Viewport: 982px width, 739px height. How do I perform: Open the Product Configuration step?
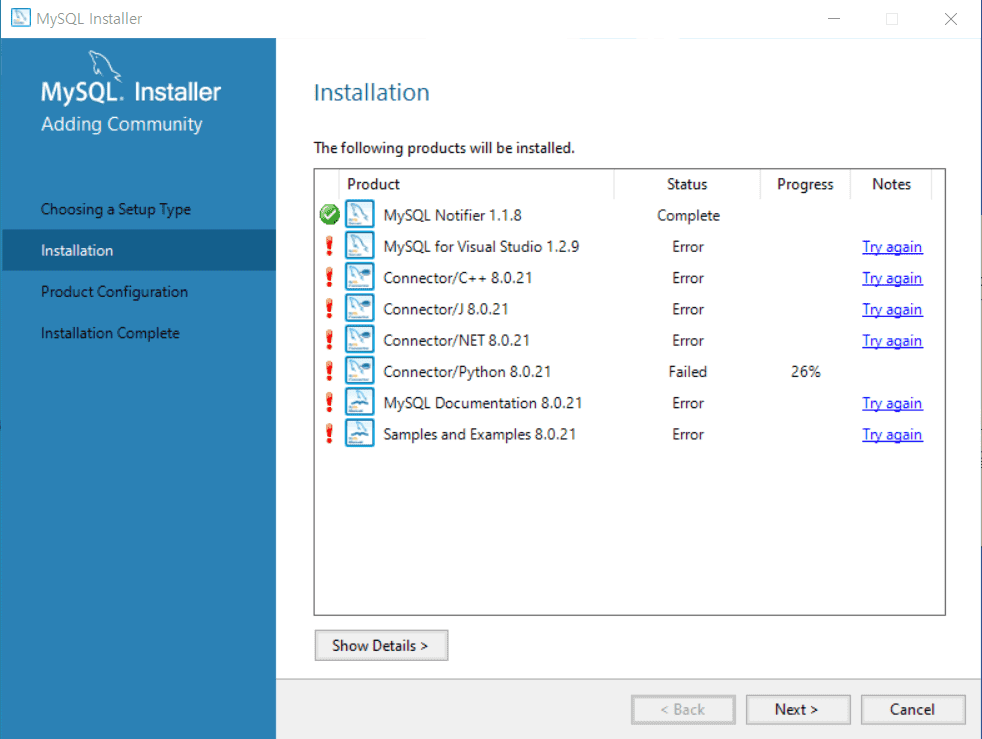(x=114, y=292)
